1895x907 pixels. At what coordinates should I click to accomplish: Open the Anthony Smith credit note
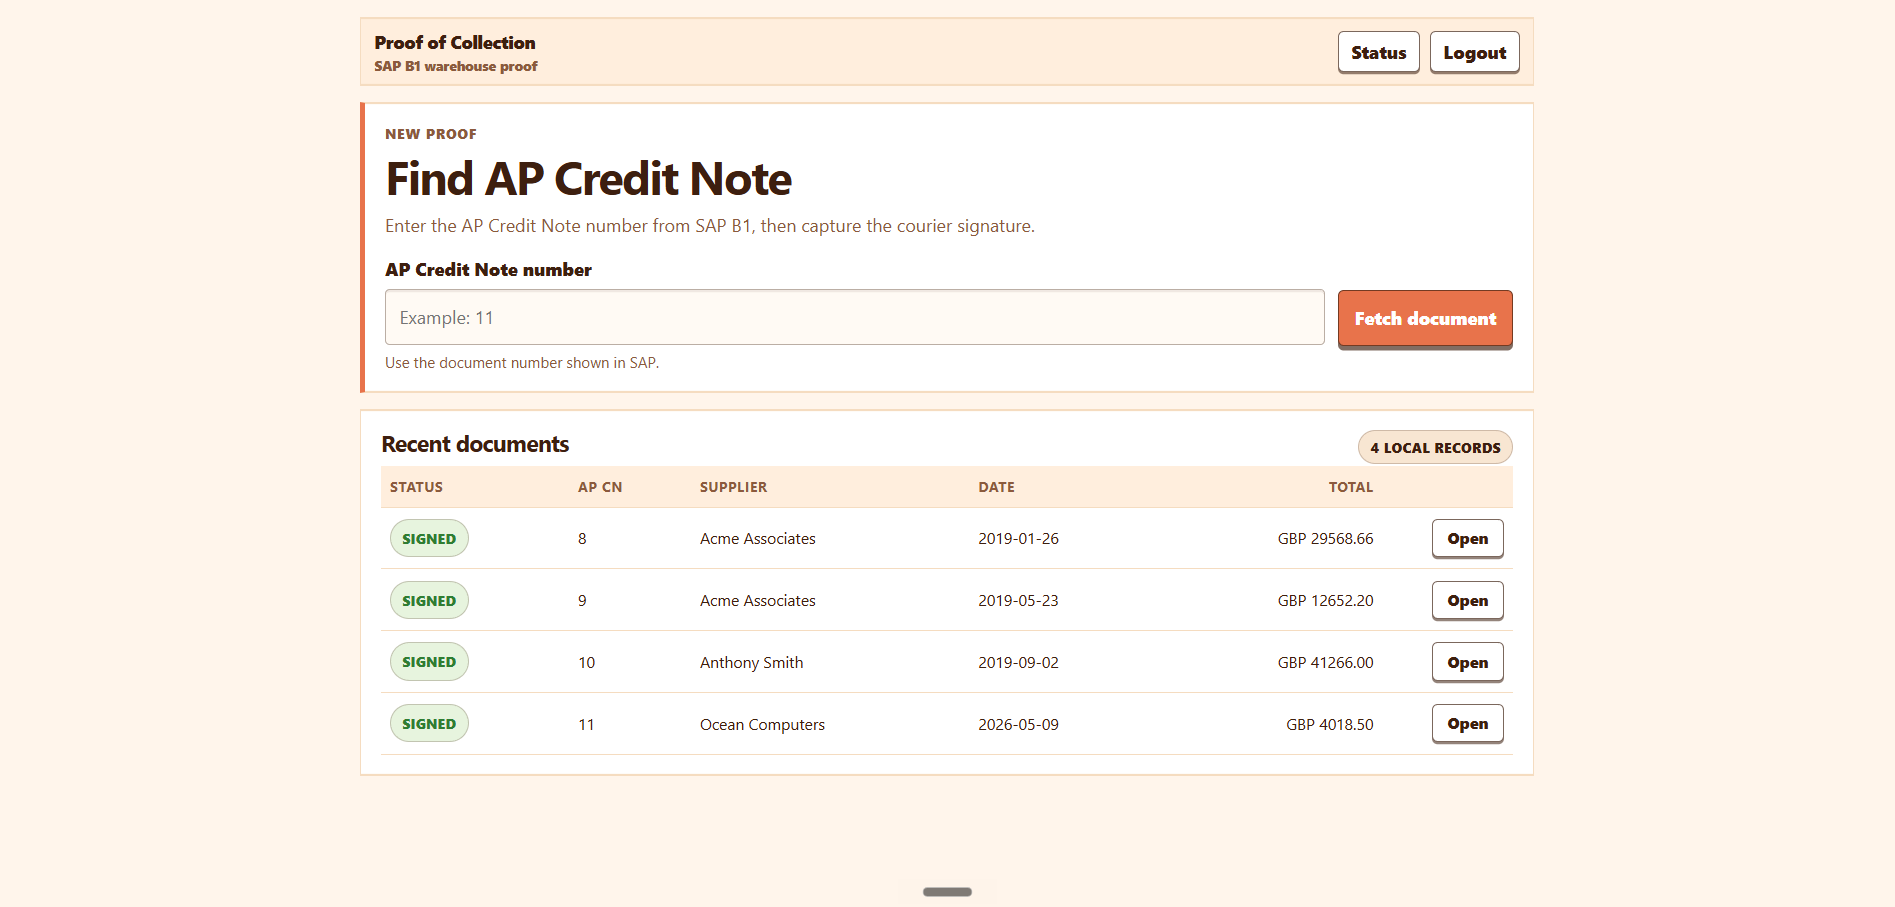tap(1467, 663)
